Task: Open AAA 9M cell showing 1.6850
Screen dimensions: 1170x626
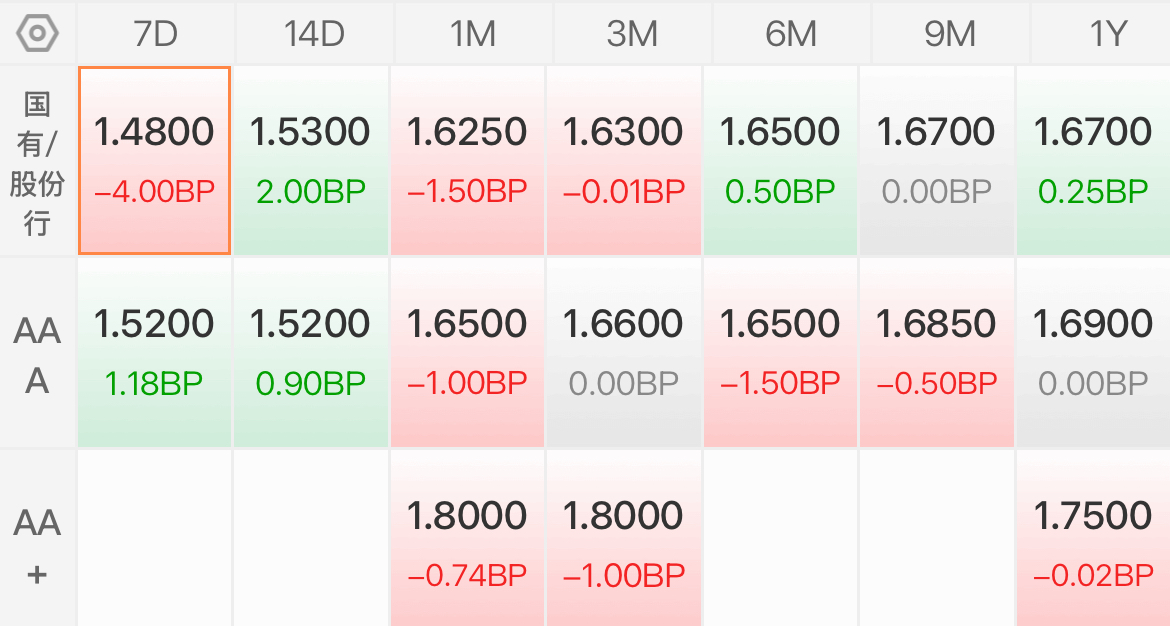Action: point(936,353)
